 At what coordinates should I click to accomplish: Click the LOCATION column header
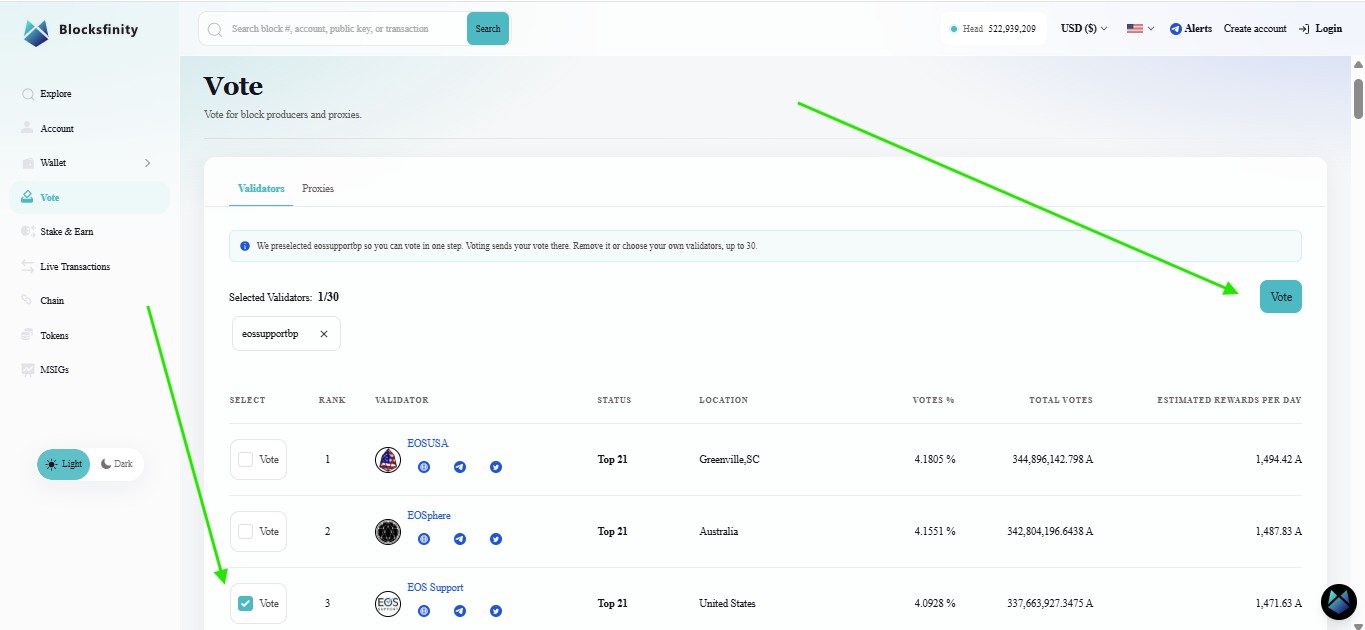(723, 400)
